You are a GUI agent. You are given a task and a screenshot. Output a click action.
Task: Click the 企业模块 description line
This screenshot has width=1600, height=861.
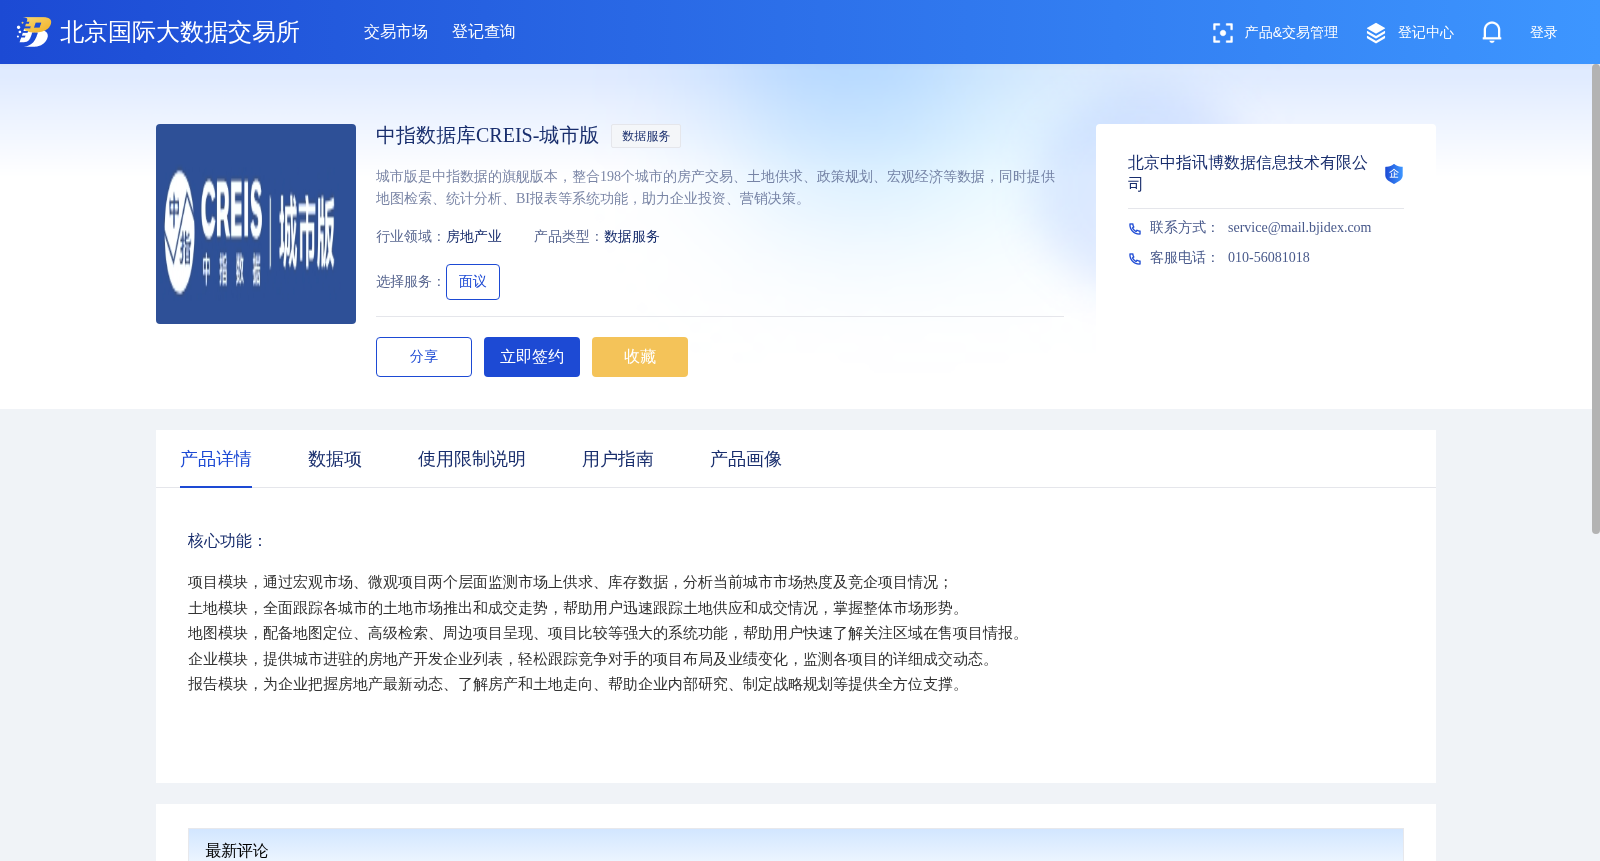pyautogui.click(x=593, y=659)
